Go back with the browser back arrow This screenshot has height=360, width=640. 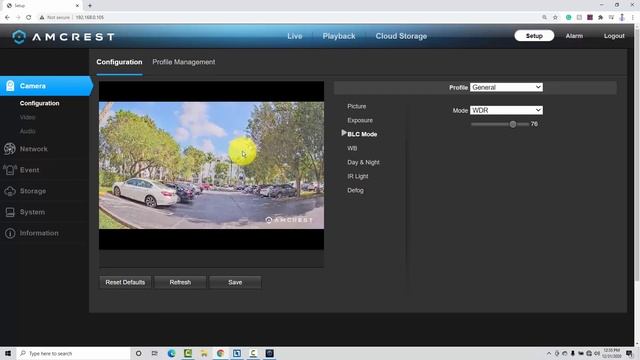(7, 17)
